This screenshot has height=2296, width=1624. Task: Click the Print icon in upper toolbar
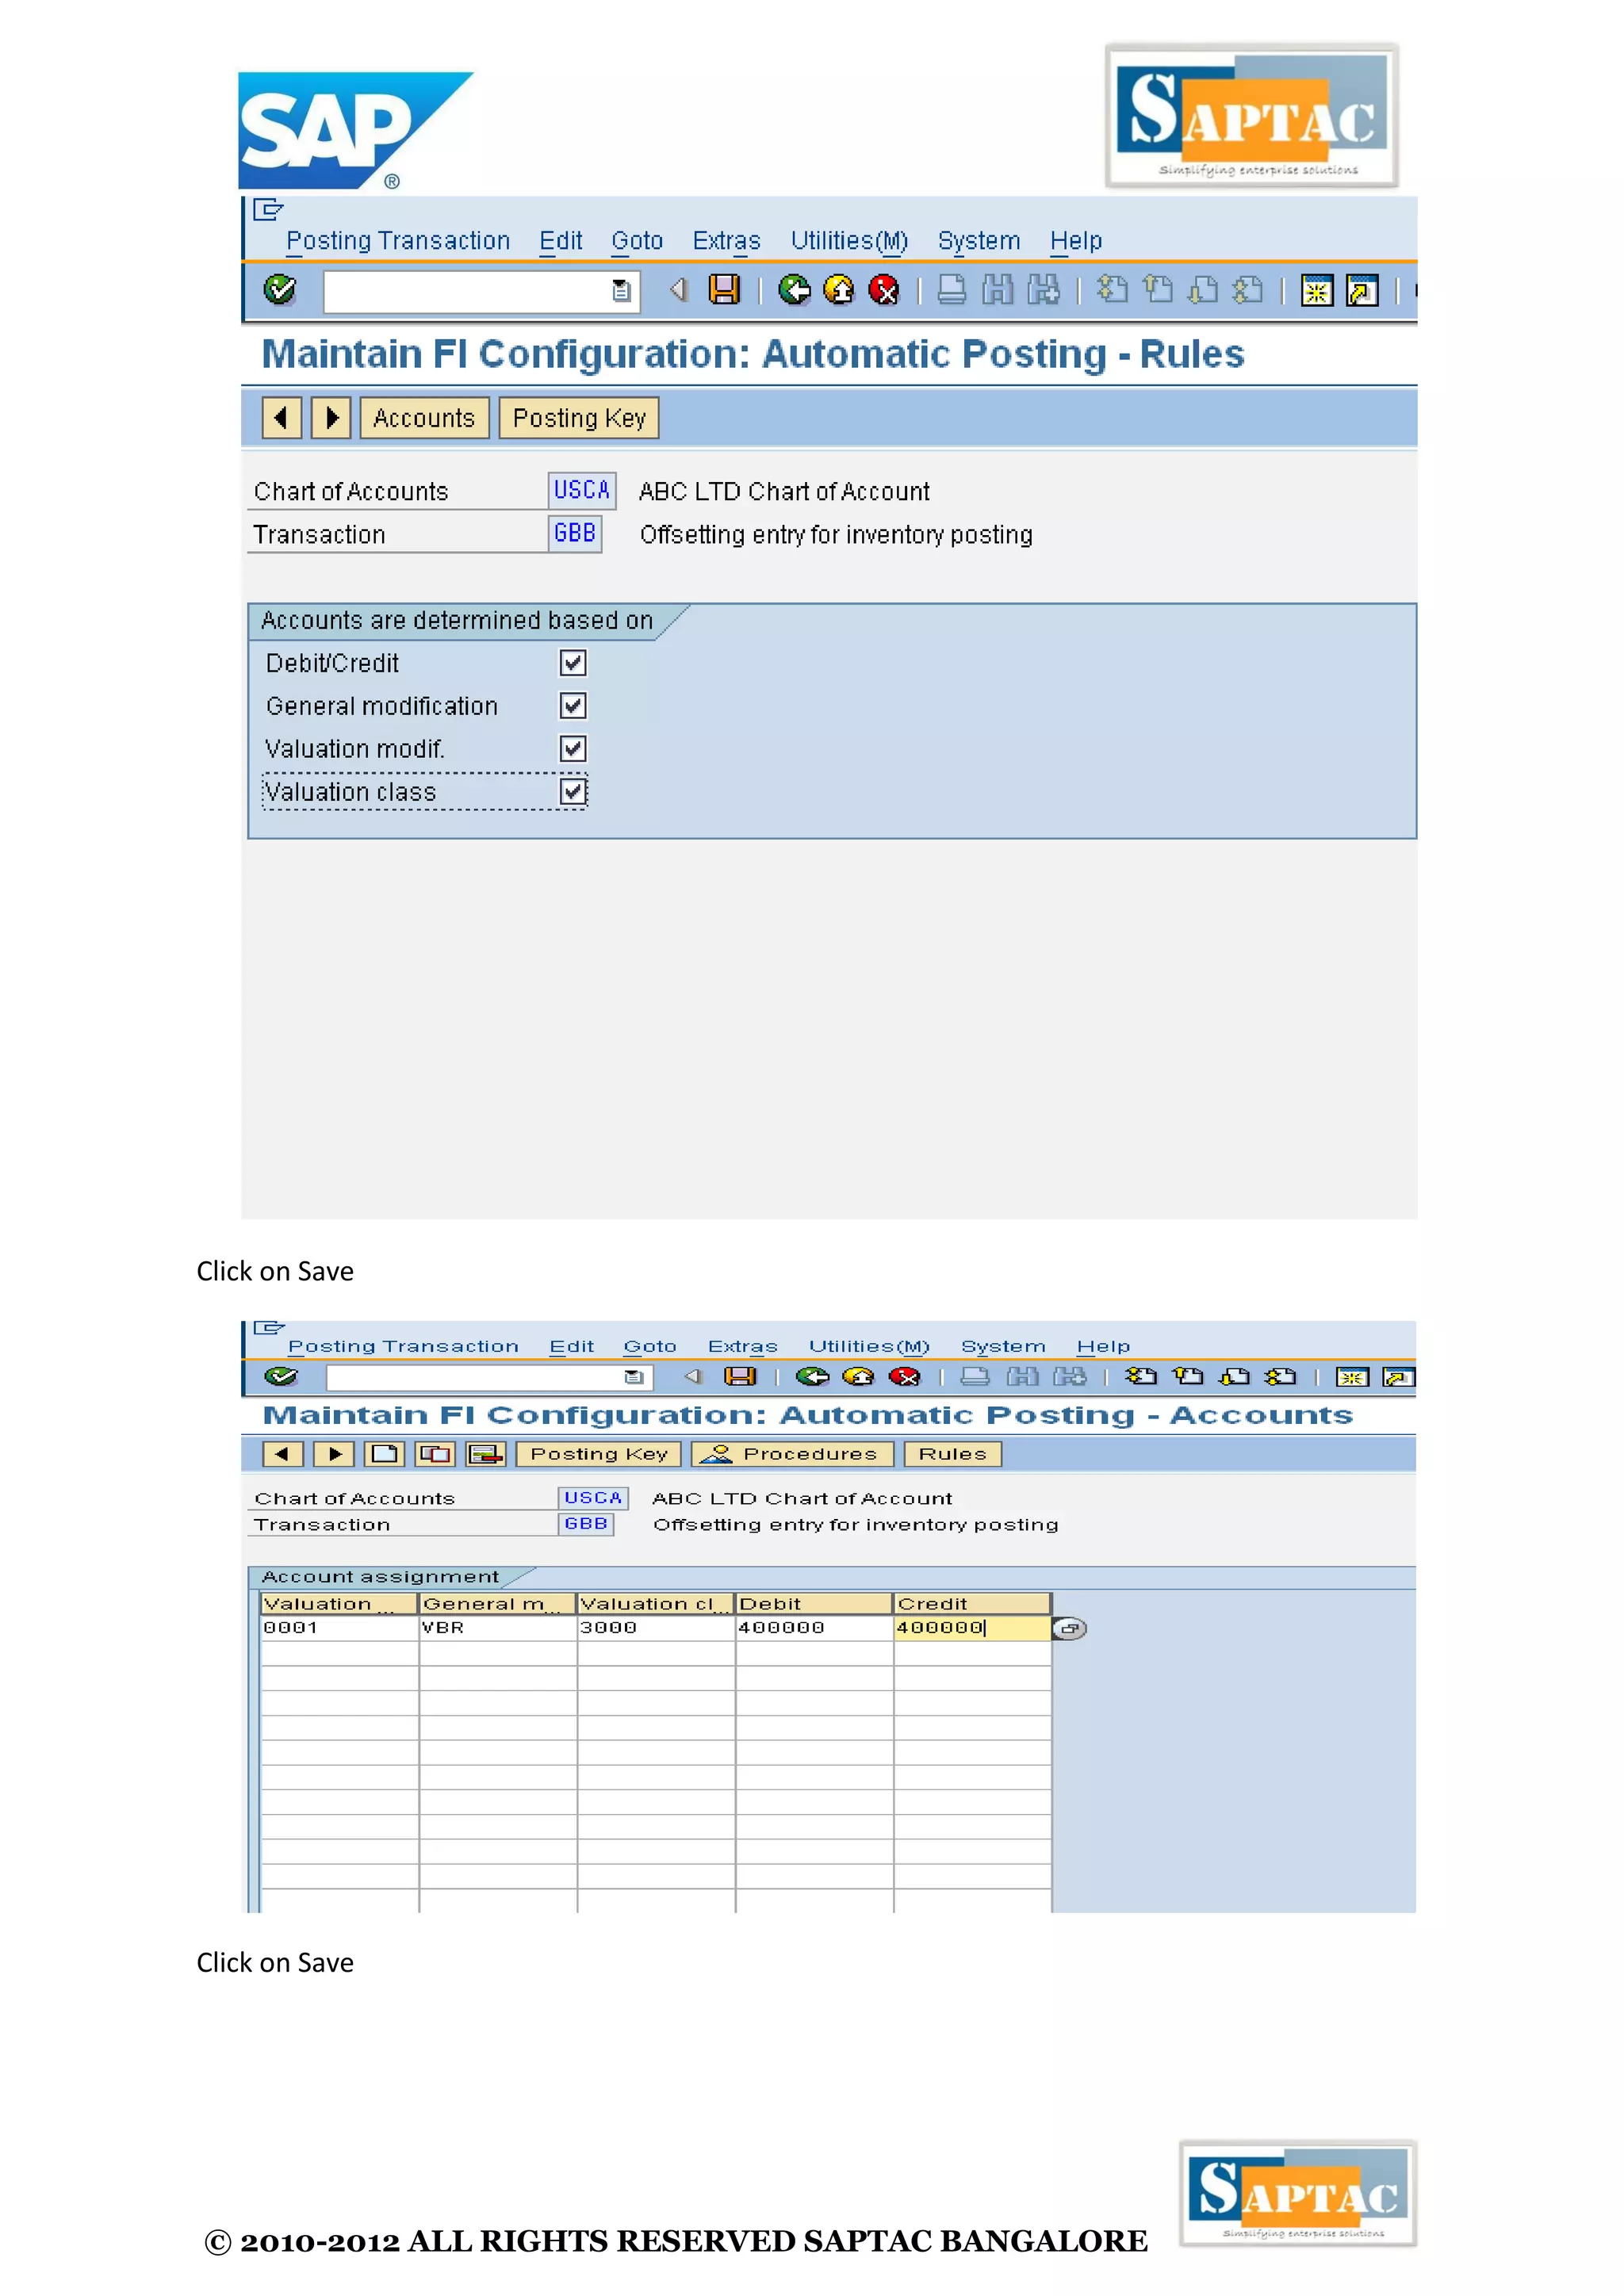click(951, 290)
